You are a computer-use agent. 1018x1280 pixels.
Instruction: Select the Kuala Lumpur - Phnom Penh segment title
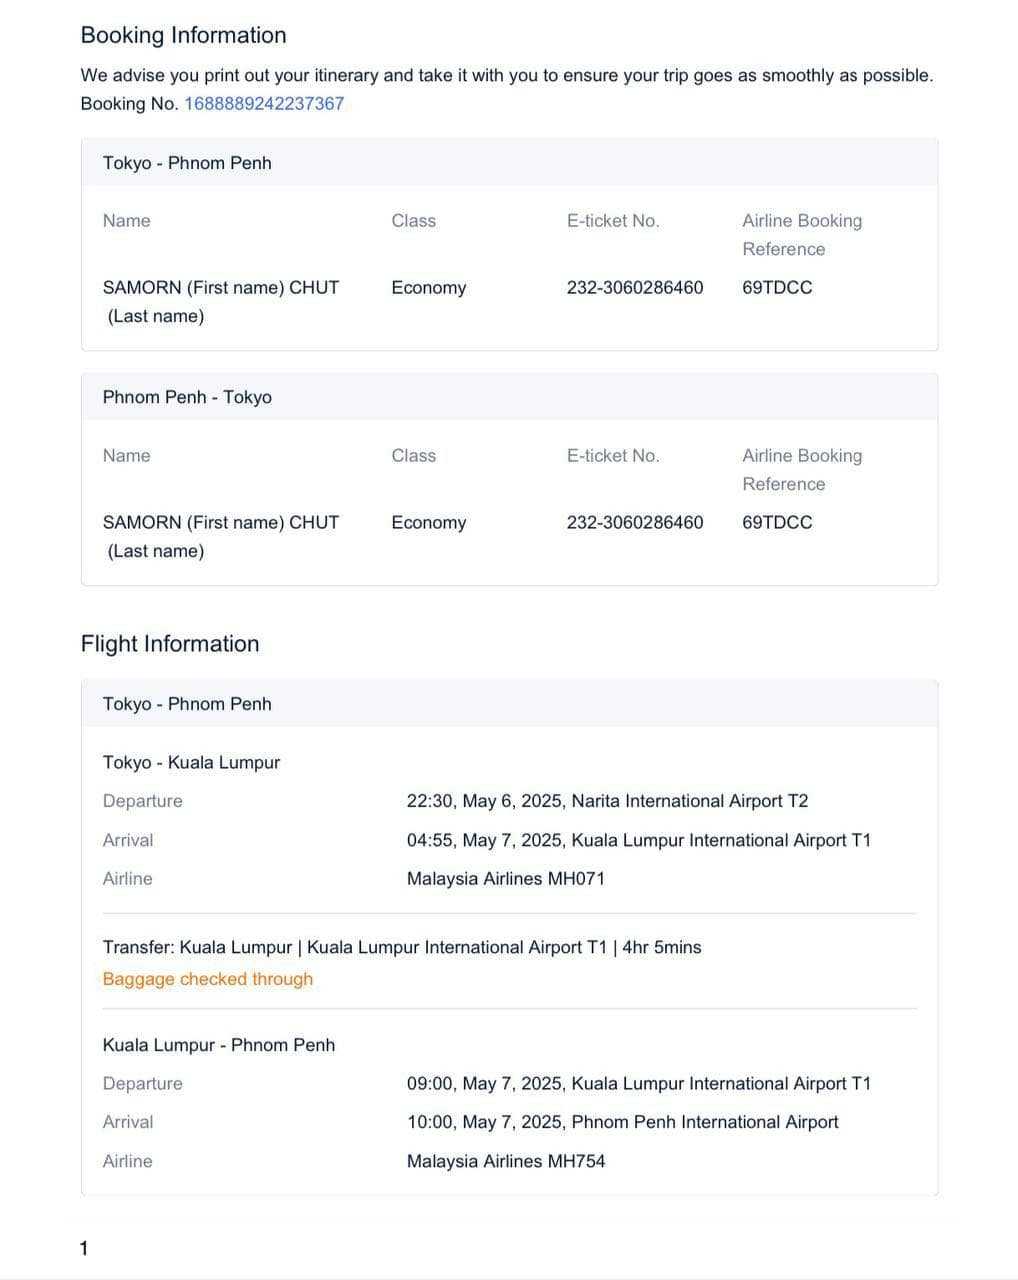219,1045
